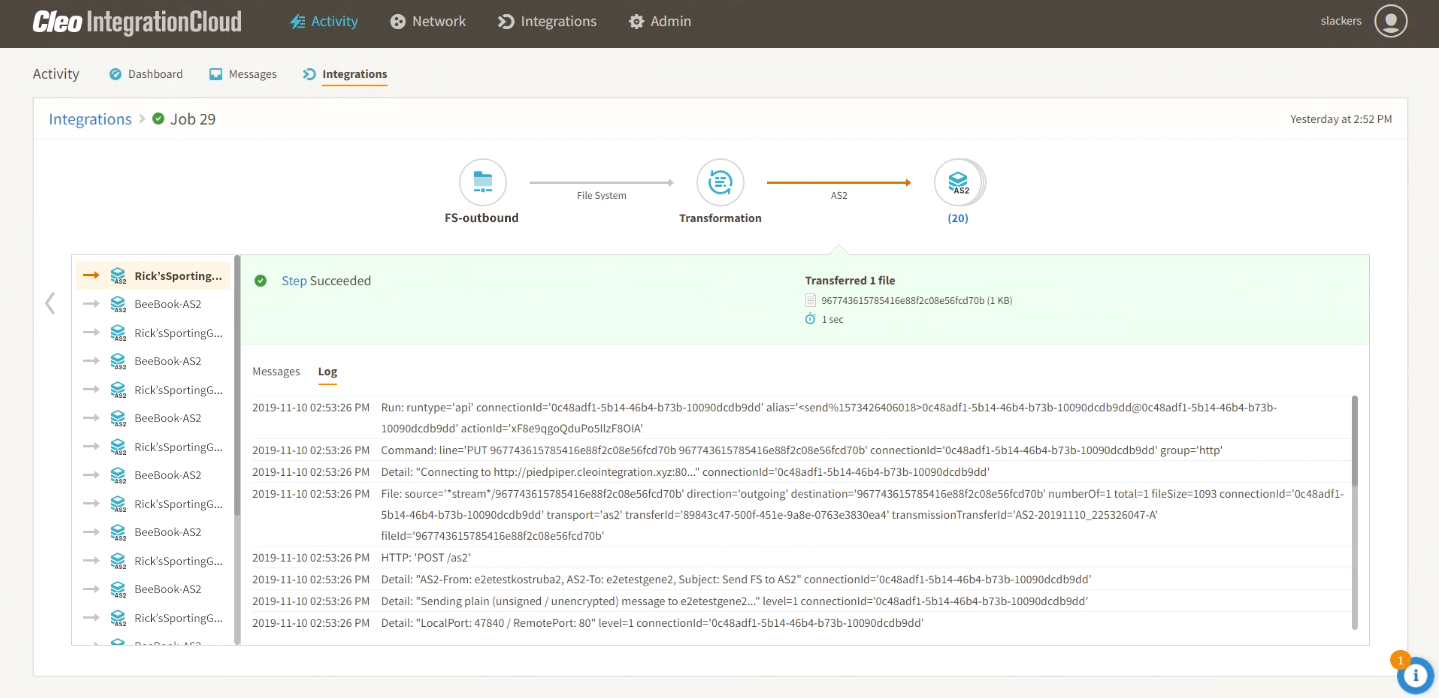
Task: Open the slackers account menu
Action: click(1340, 21)
